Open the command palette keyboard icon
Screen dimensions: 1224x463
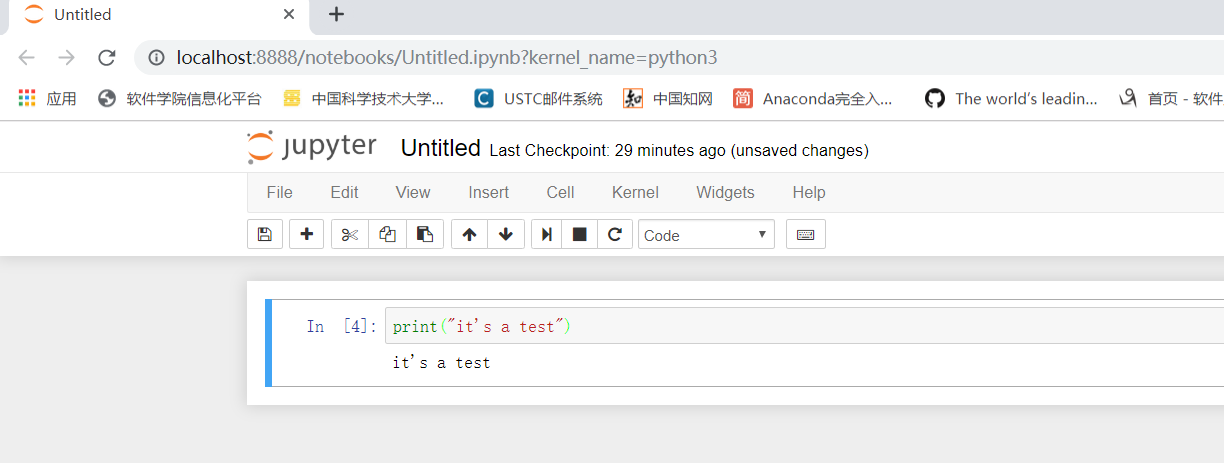pos(805,234)
